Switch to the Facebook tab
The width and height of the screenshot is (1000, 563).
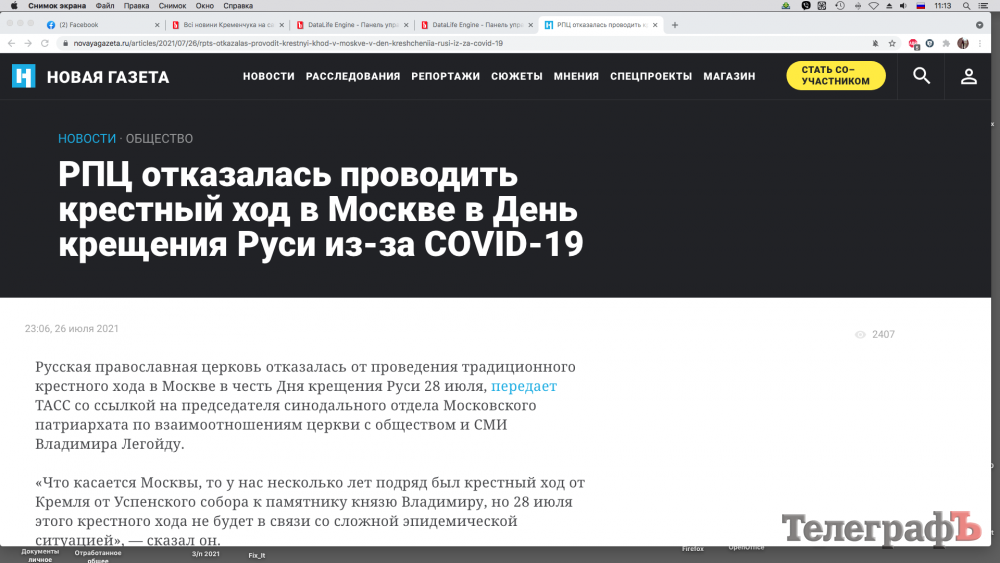[x=95, y=25]
